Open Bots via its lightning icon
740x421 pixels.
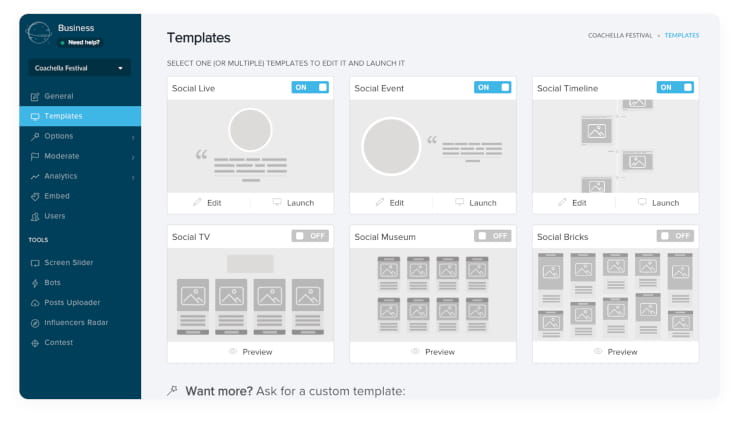point(35,283)
